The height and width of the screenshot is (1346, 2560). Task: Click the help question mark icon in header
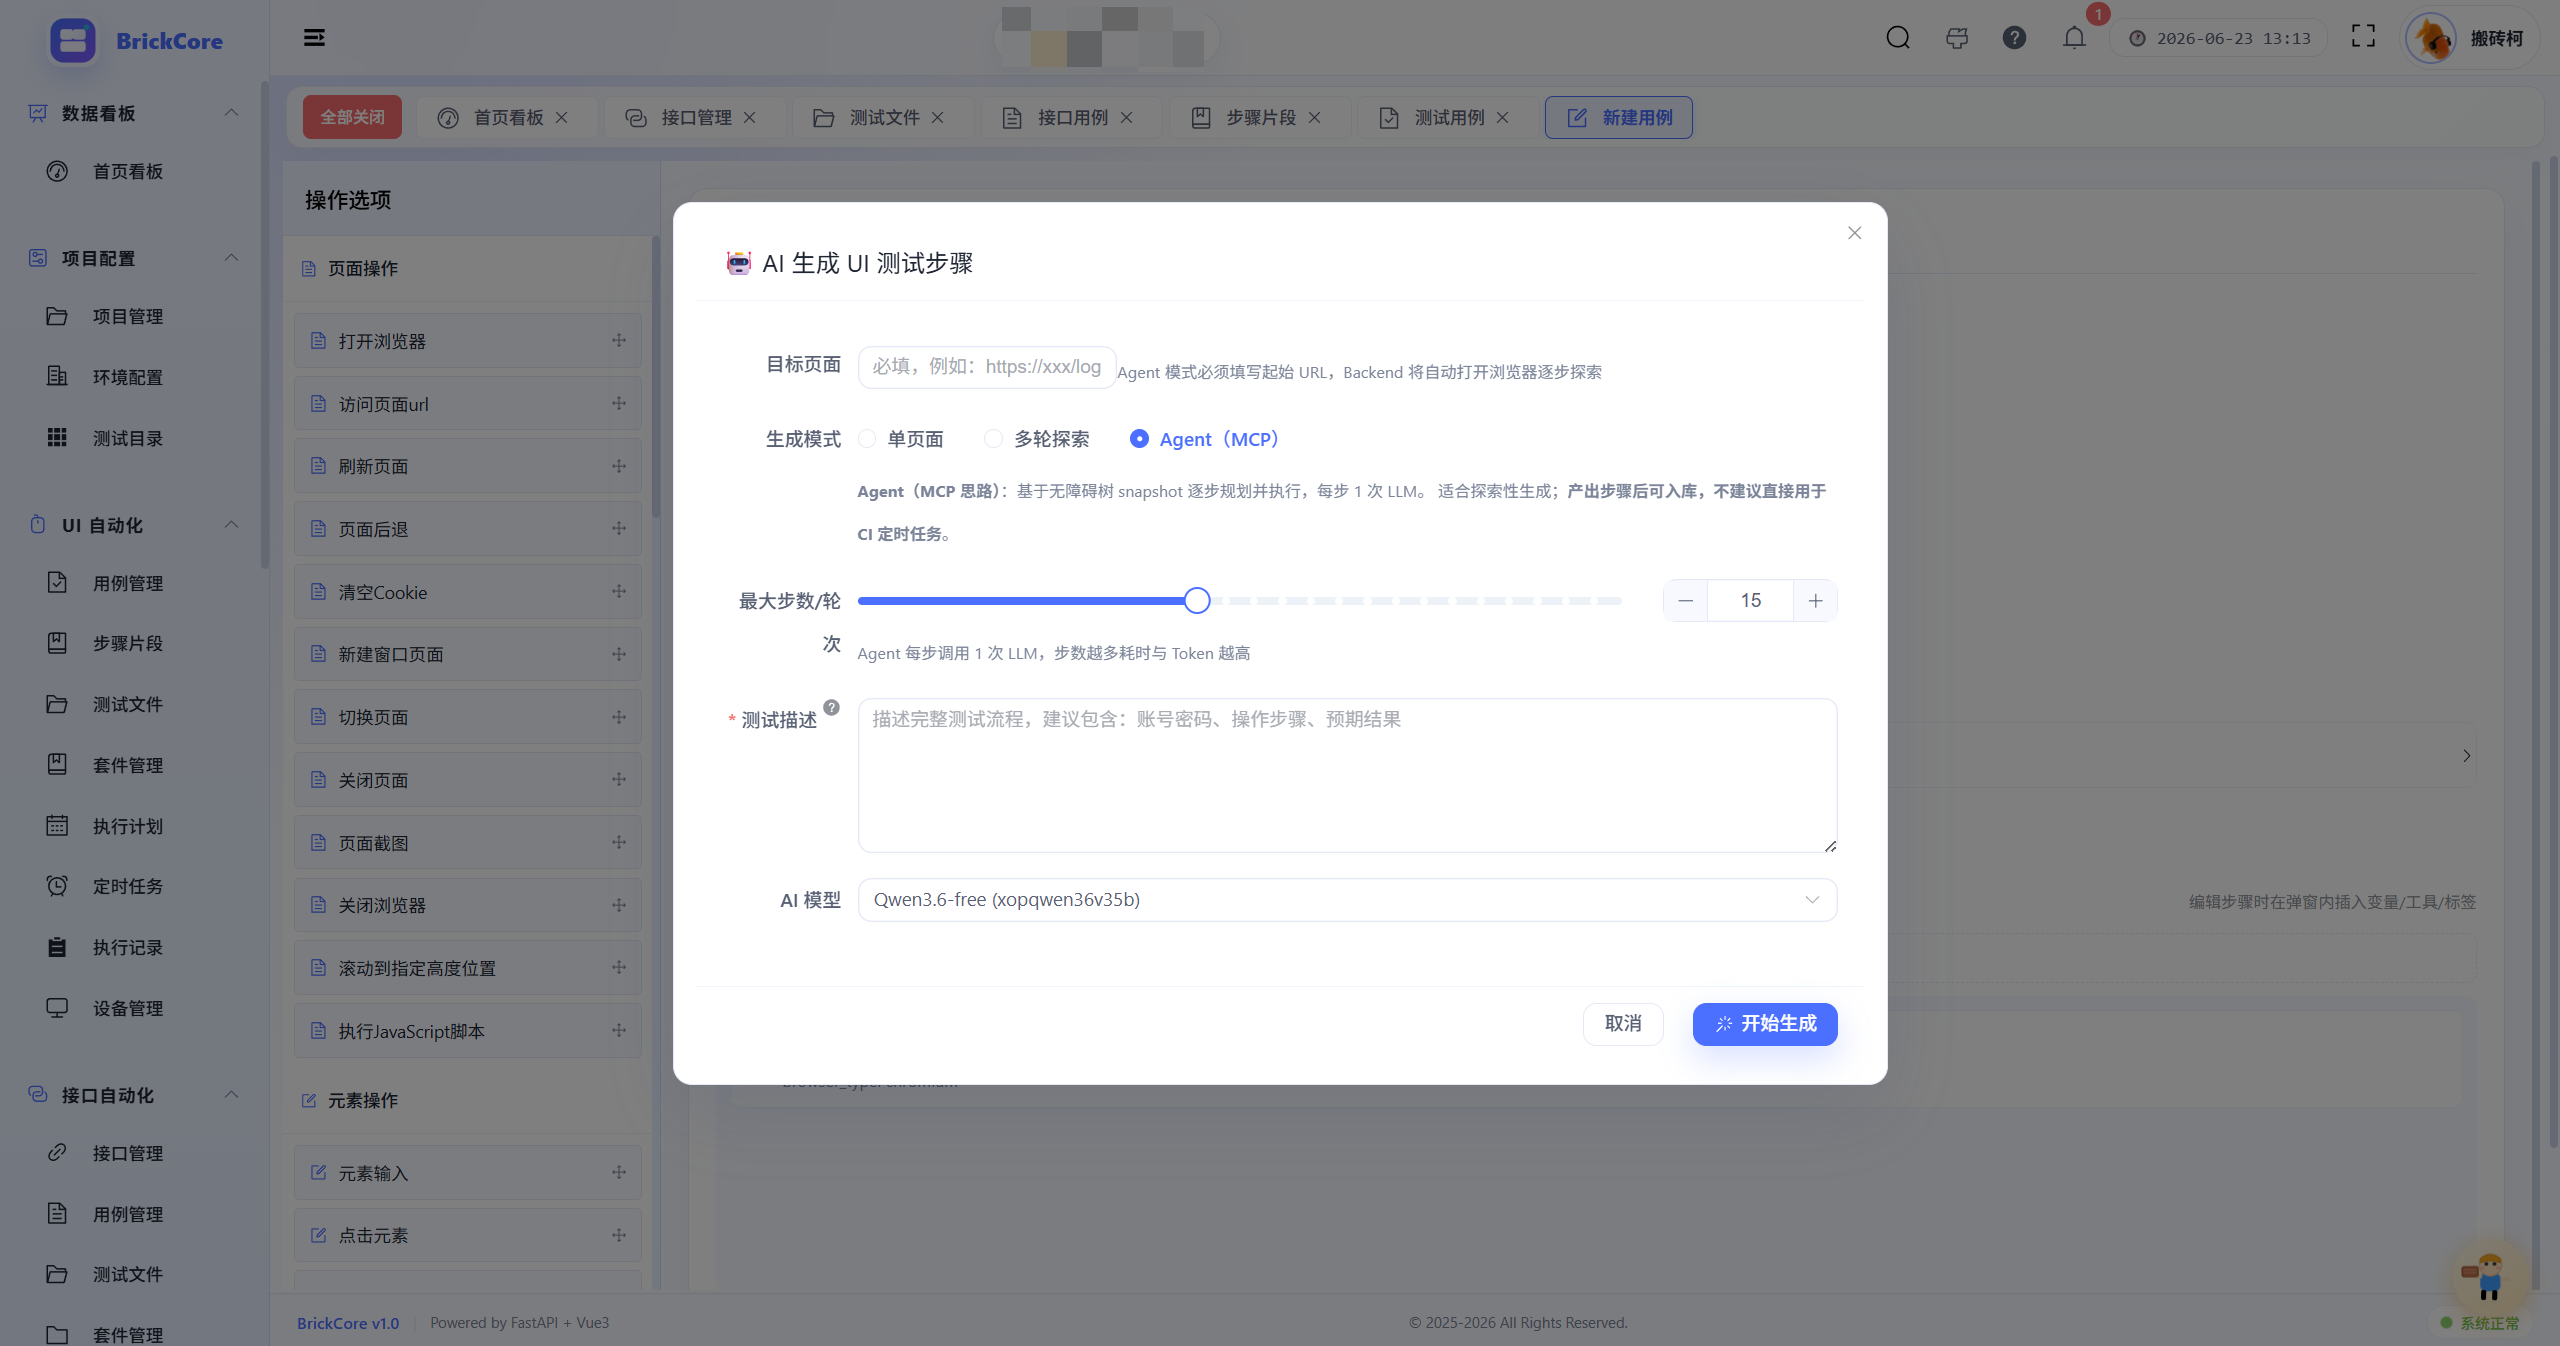2014,38
